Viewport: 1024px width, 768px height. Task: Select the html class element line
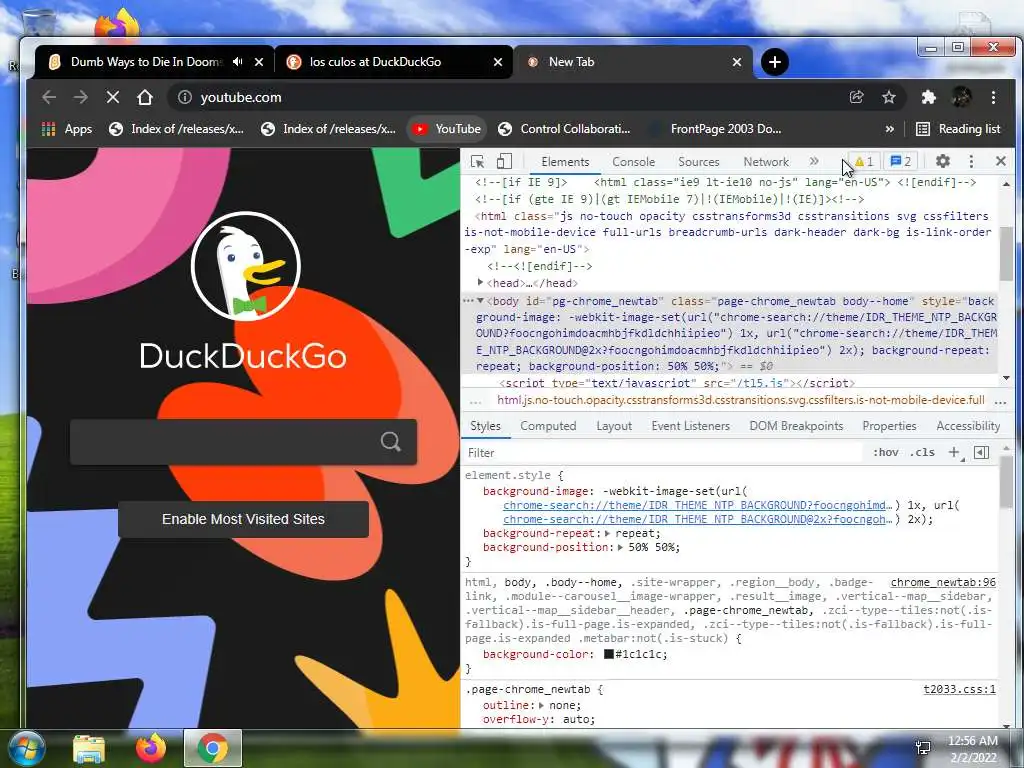(729, 232)
